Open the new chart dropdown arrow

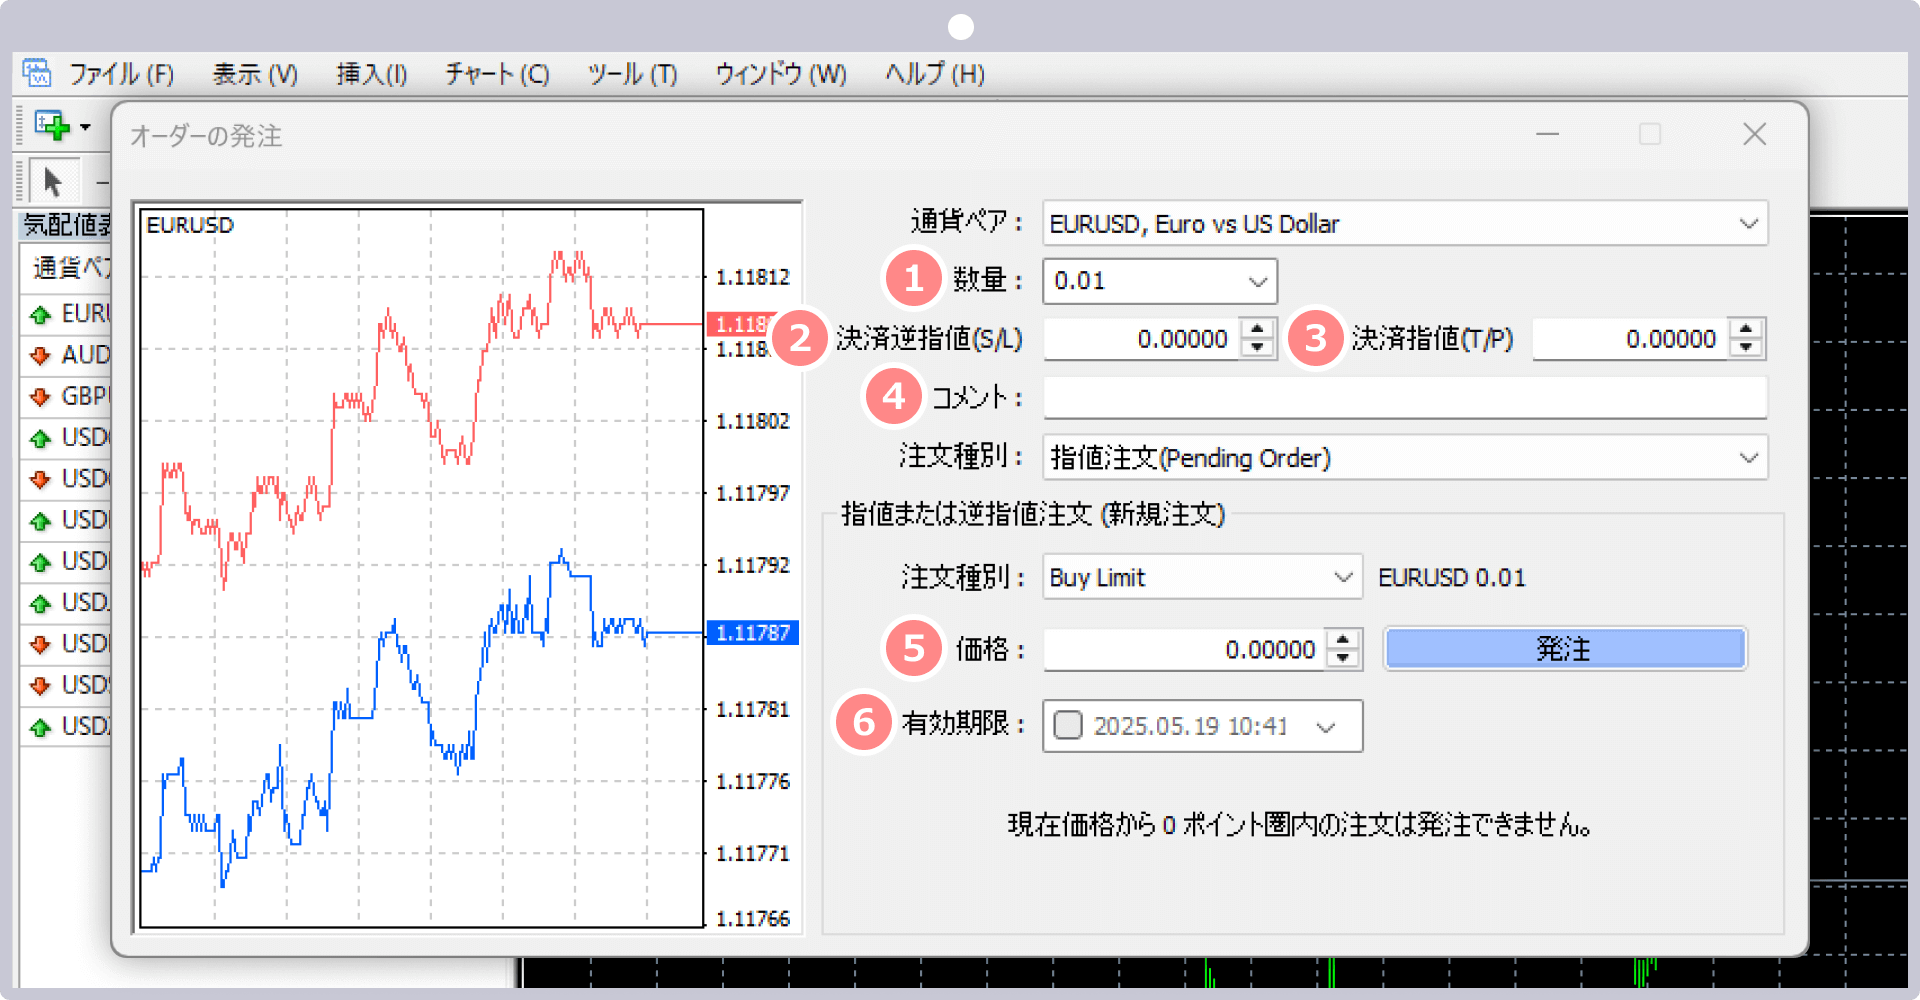(85, 127)
